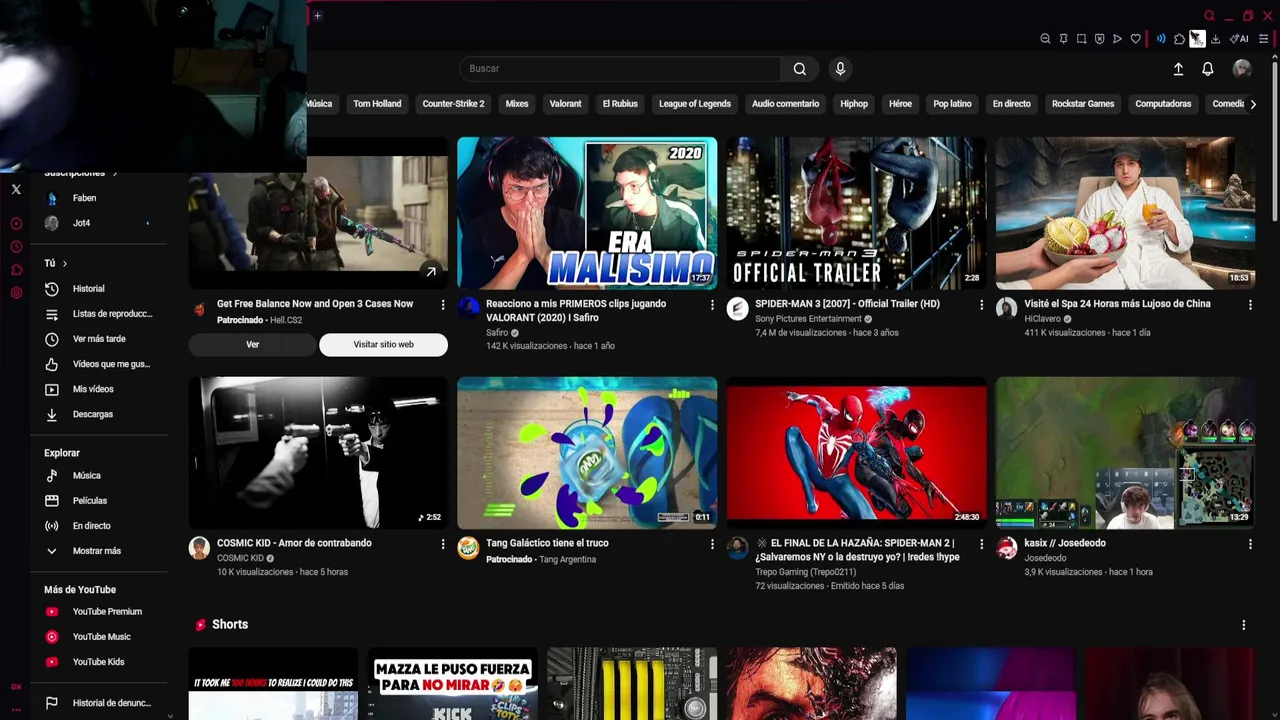Screen dimensions: 1280x720
Task: Click the browser tab search icon
Action: coord(1209,15)
